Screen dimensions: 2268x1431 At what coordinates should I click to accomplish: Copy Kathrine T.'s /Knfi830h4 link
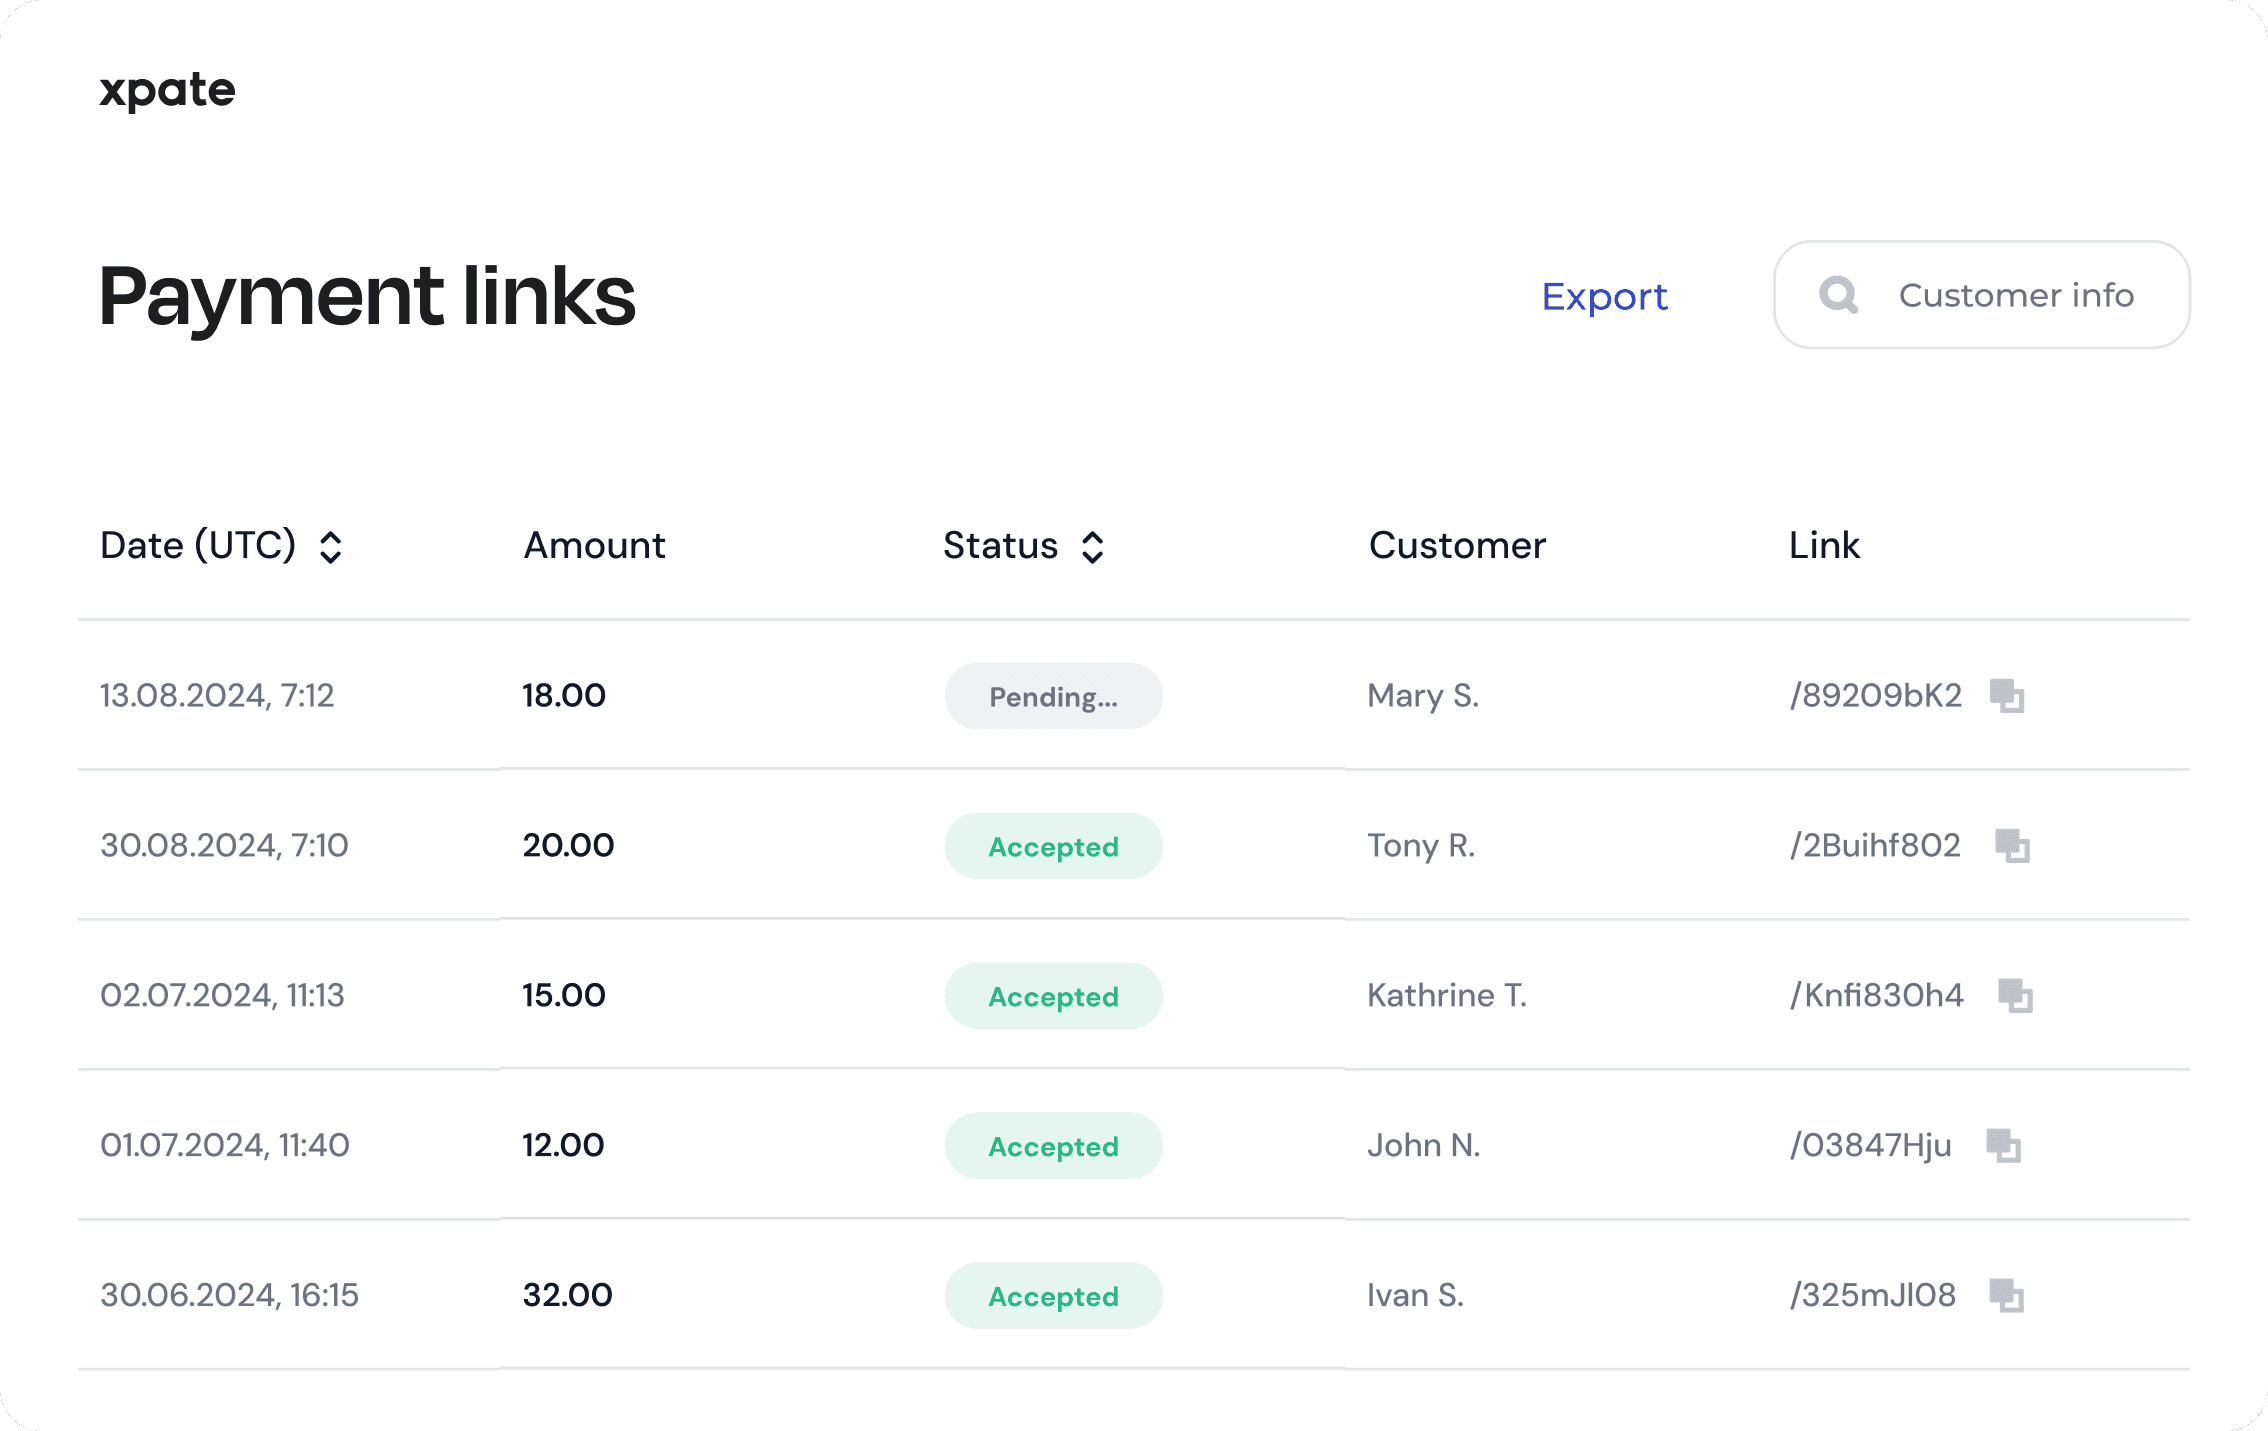[2014, 995]
